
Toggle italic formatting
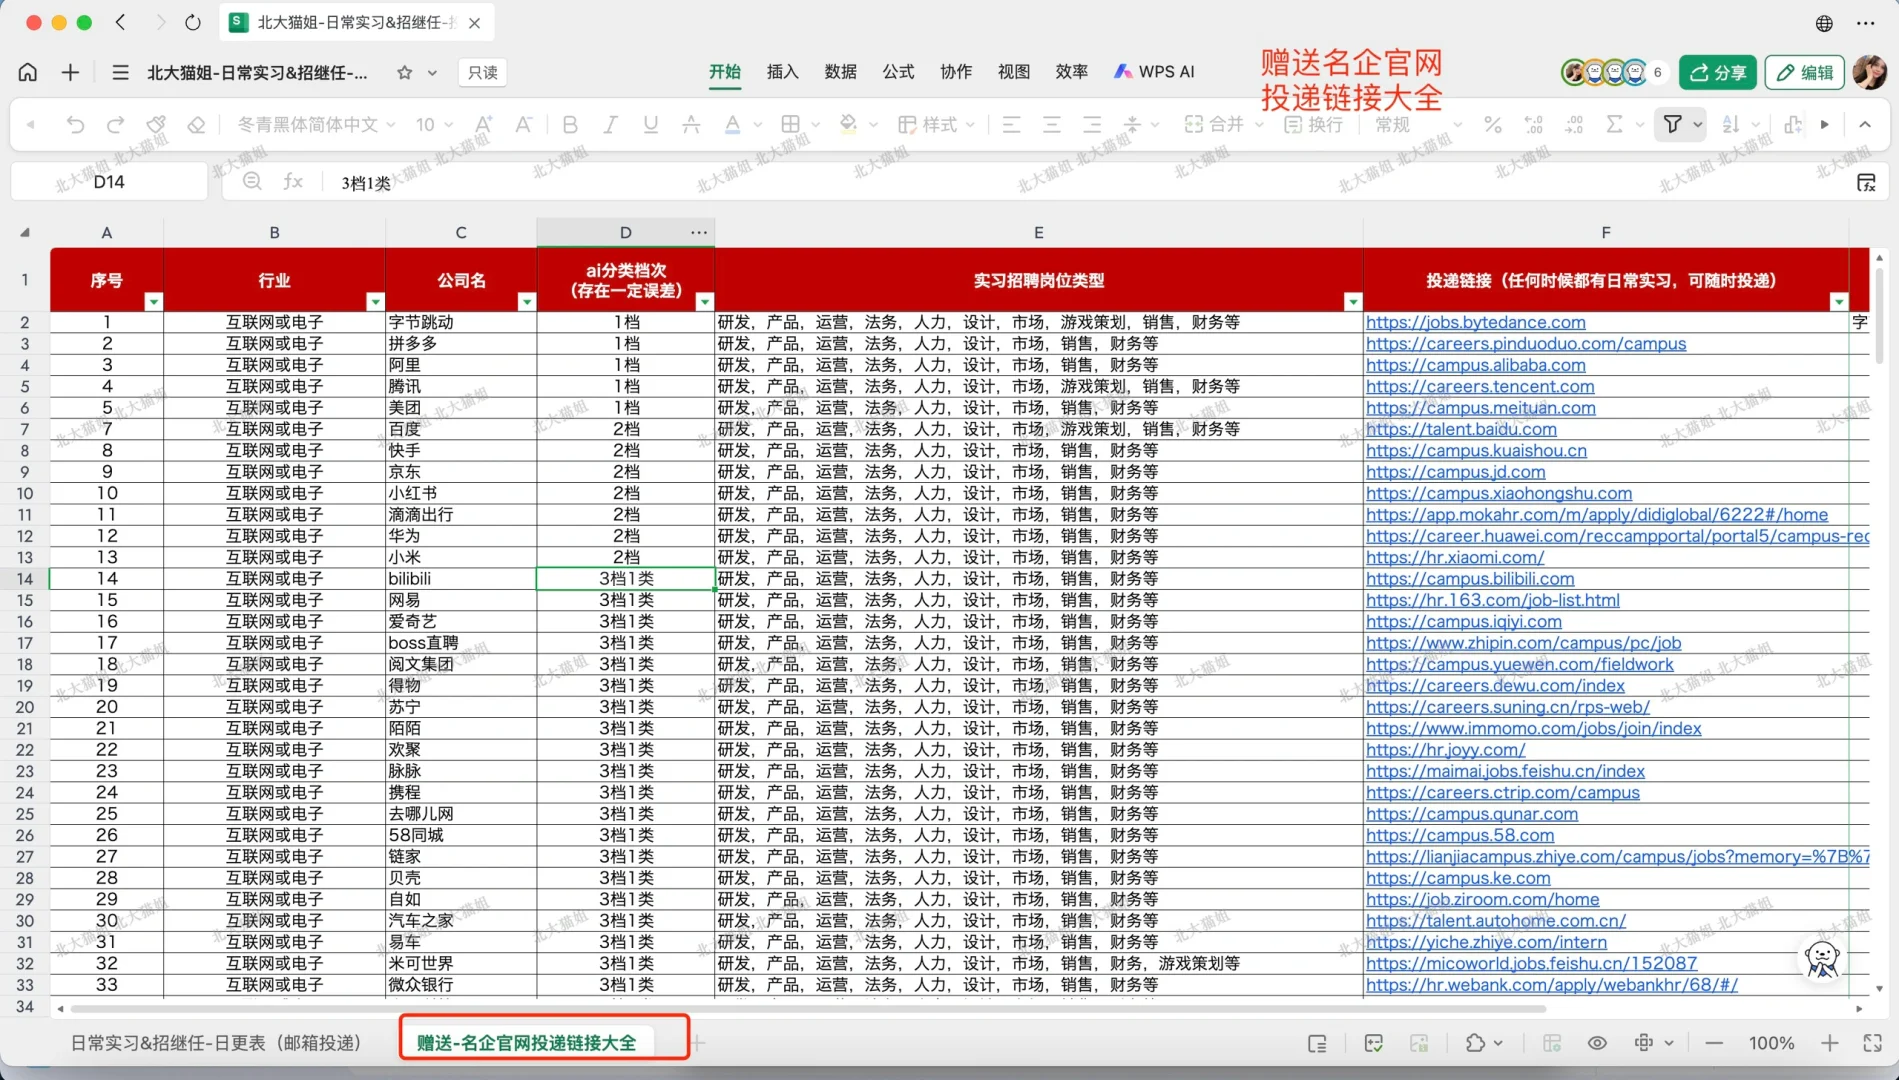[610, 124]
